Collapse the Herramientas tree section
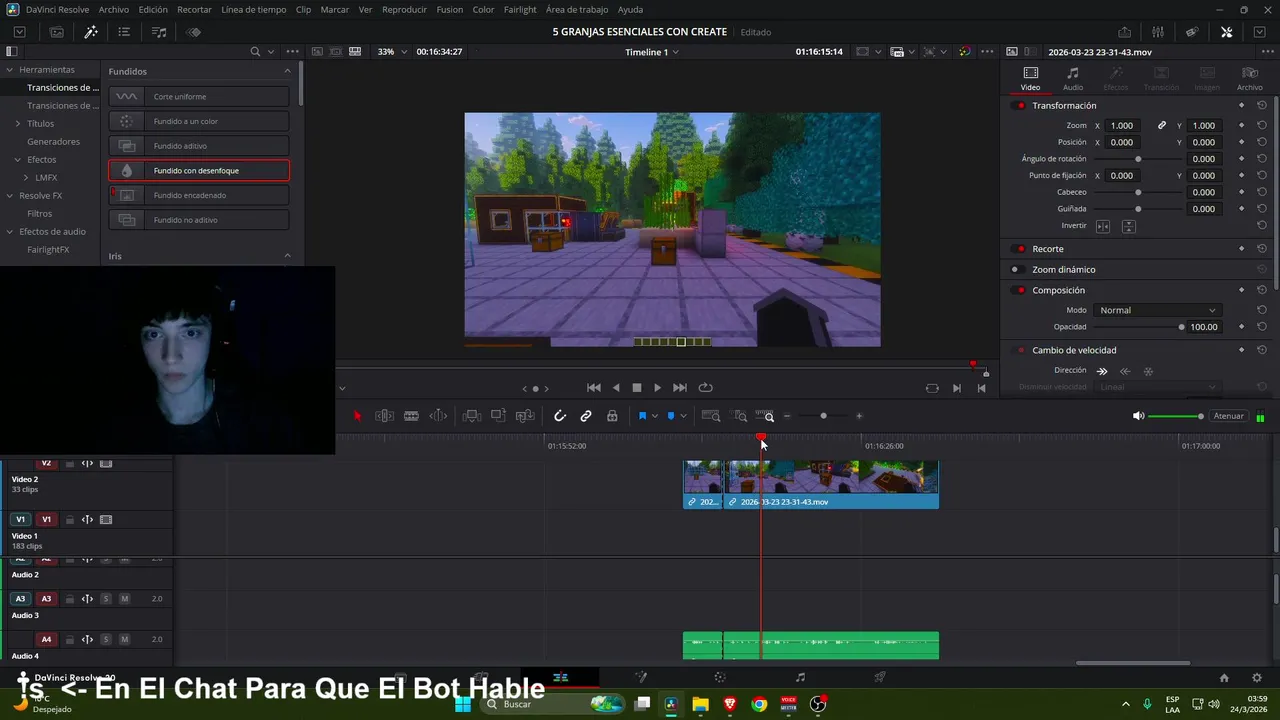Image resolution: width=1280 pixels, height=720 pixels. (9, 70)
